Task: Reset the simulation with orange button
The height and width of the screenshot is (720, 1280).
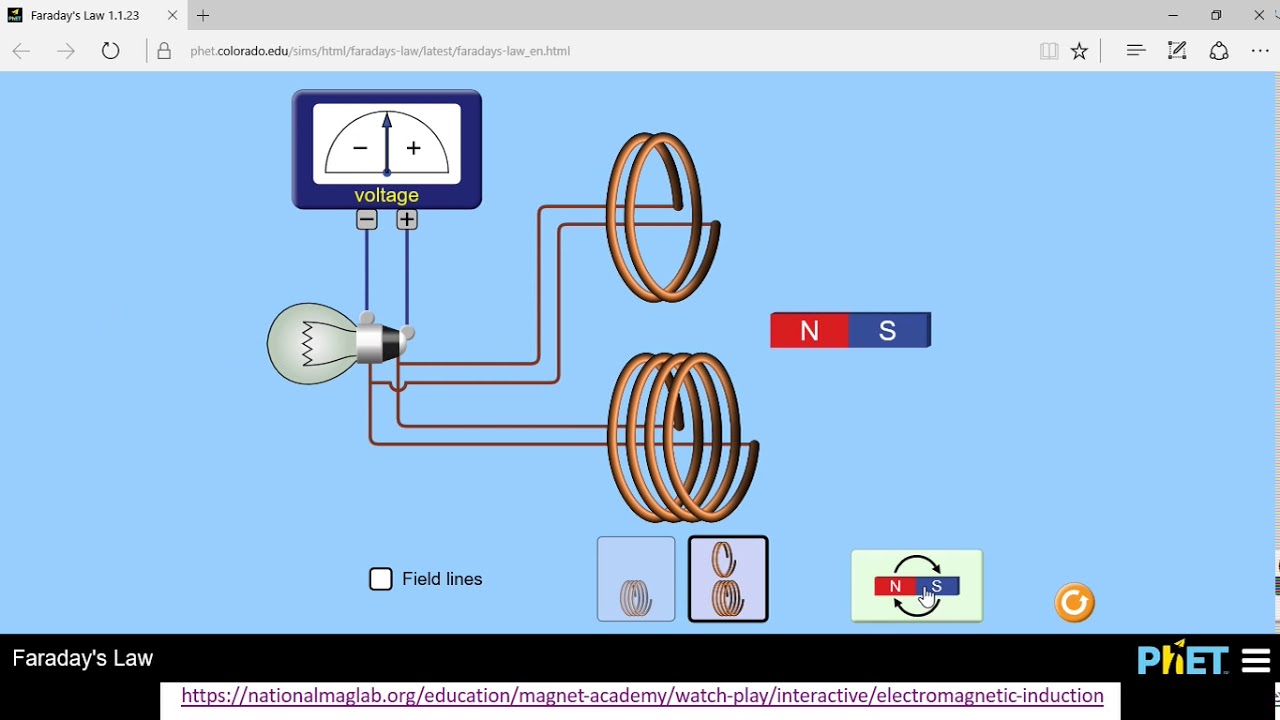Action: tap(1075, 602)
